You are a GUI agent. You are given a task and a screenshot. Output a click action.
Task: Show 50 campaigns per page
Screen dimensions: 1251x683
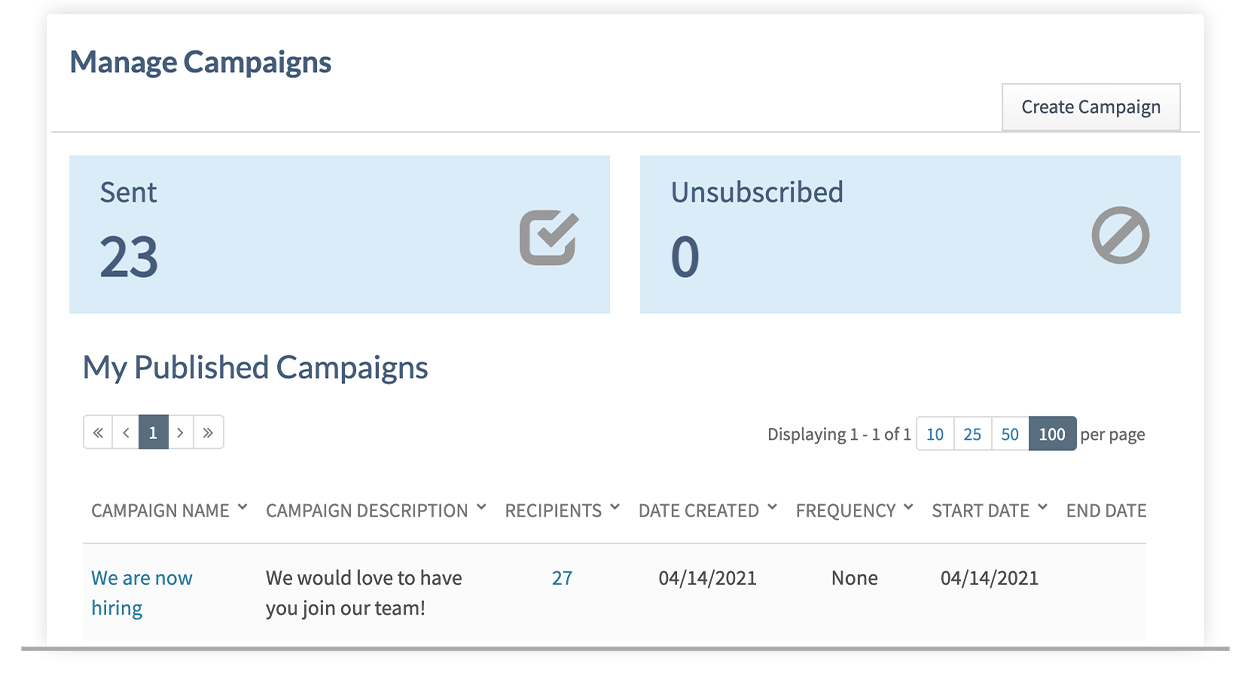click(x=1010, y=434)
